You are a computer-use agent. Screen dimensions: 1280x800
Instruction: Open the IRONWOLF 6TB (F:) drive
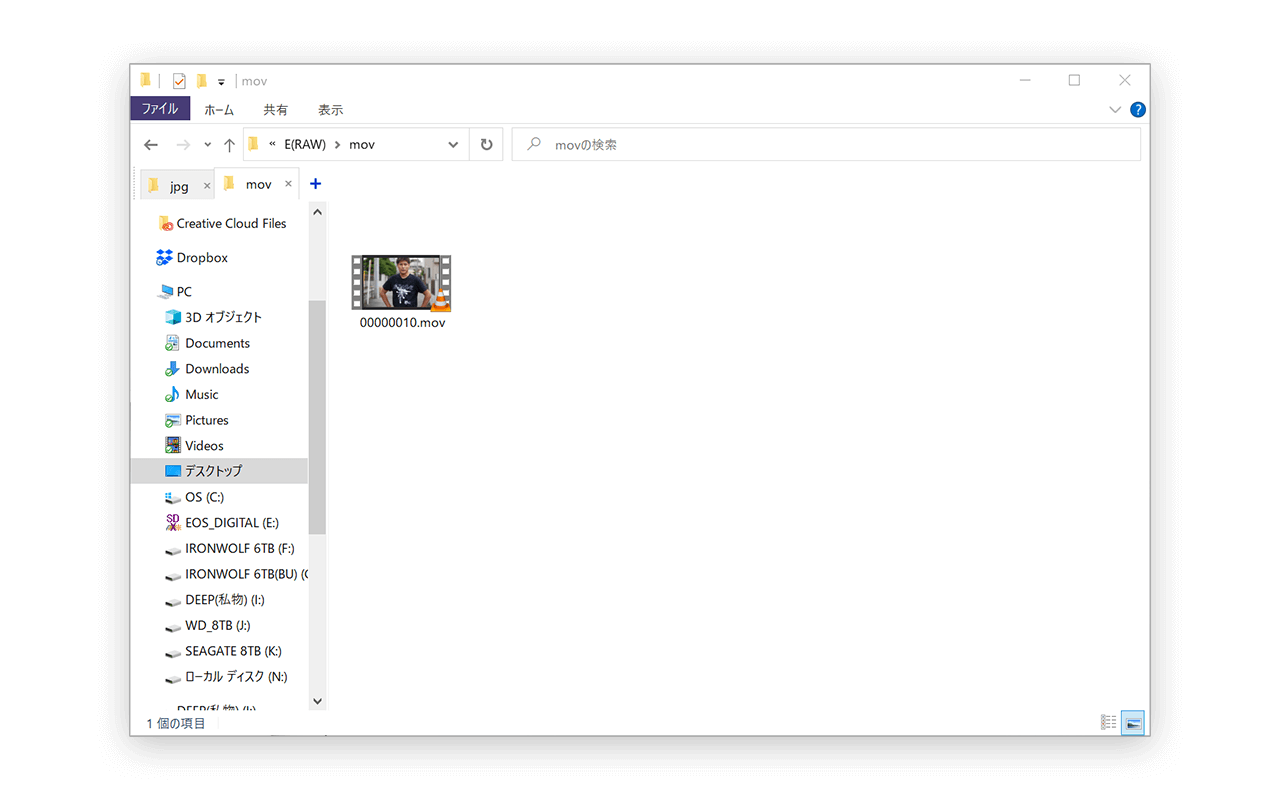pos(239,549)
